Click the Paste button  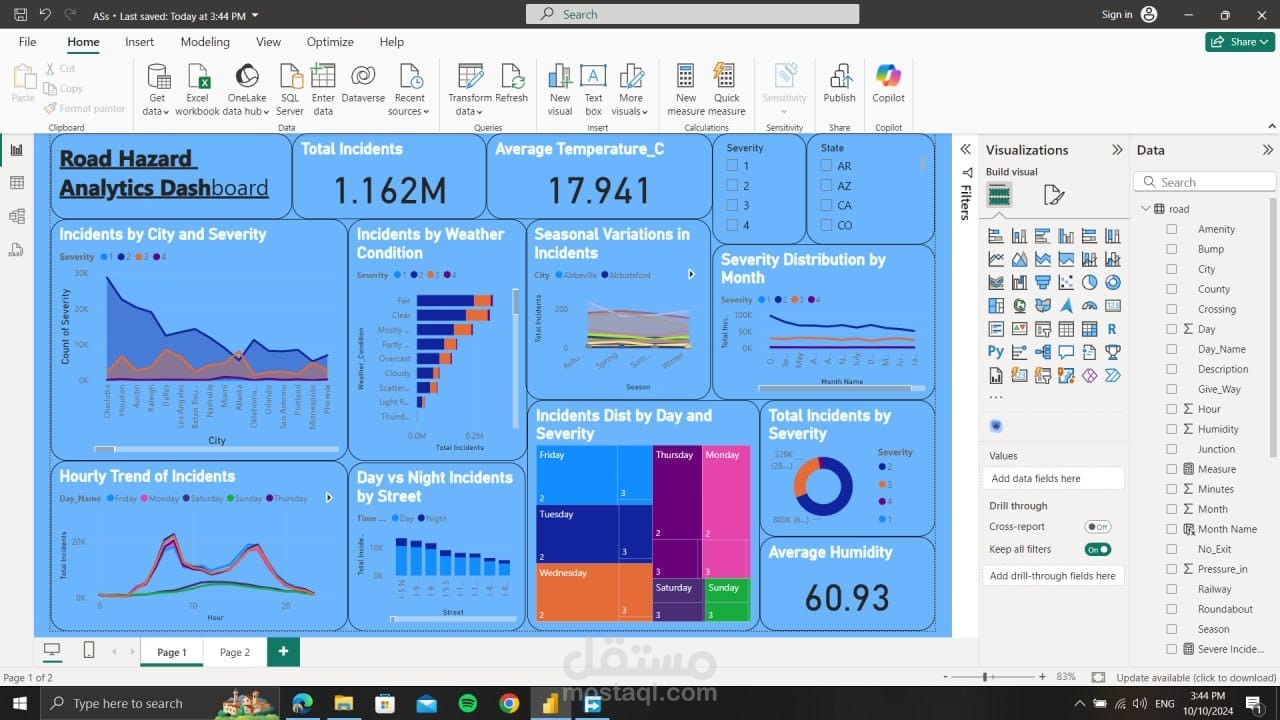coord(23,84)
